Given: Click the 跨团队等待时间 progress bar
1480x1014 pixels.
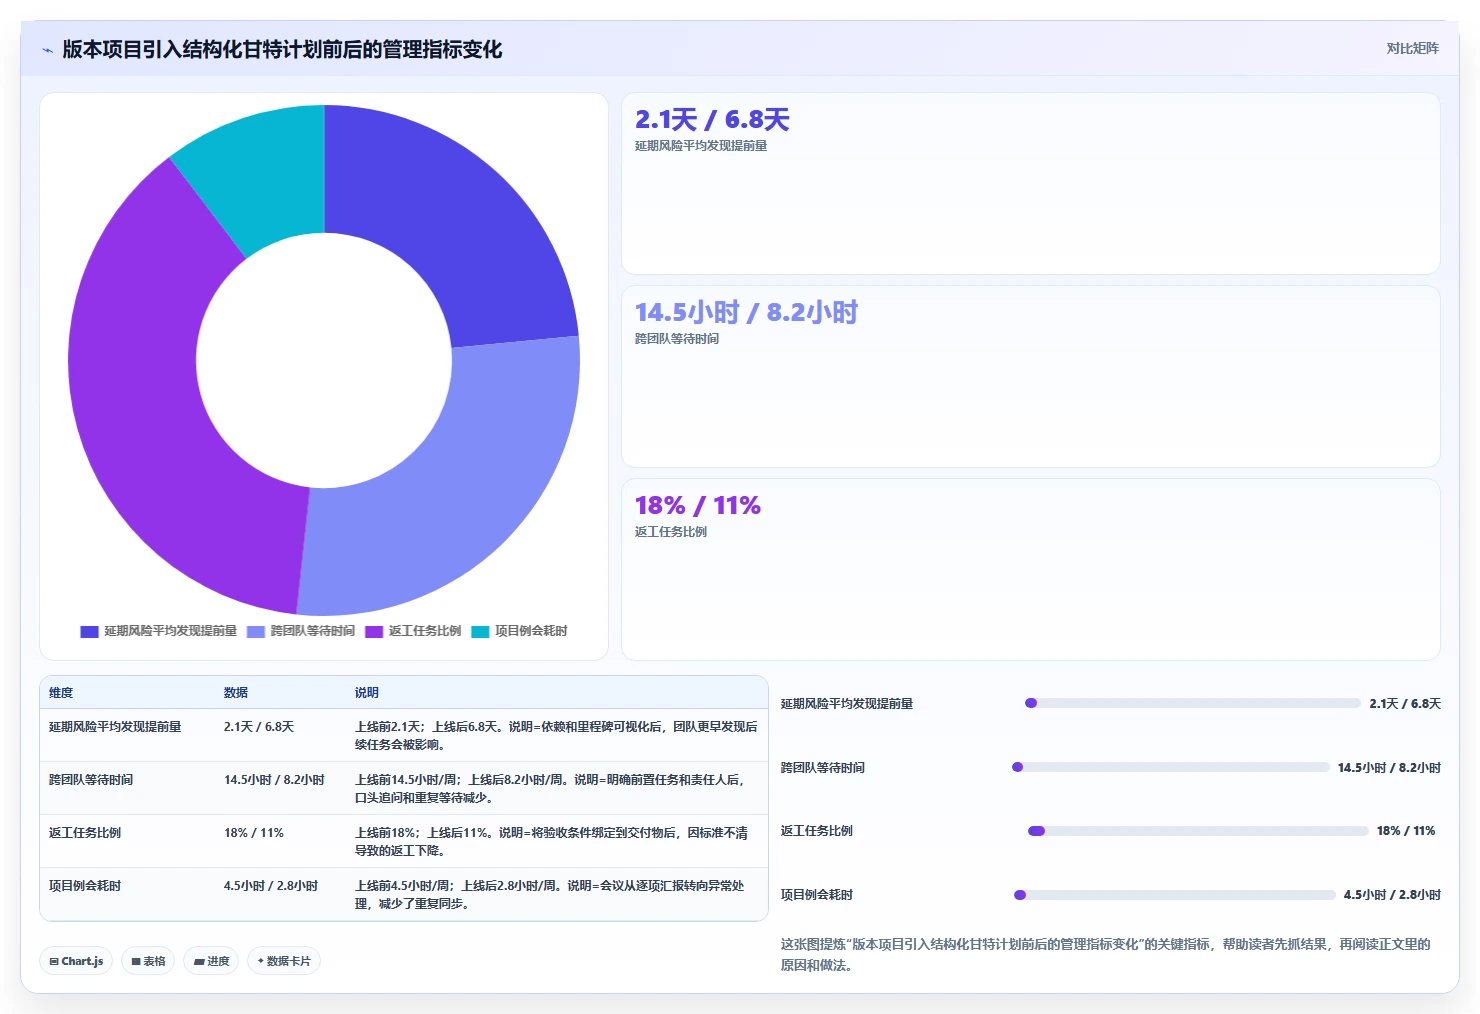Looking at the screenshot, I should [1171, 767].
